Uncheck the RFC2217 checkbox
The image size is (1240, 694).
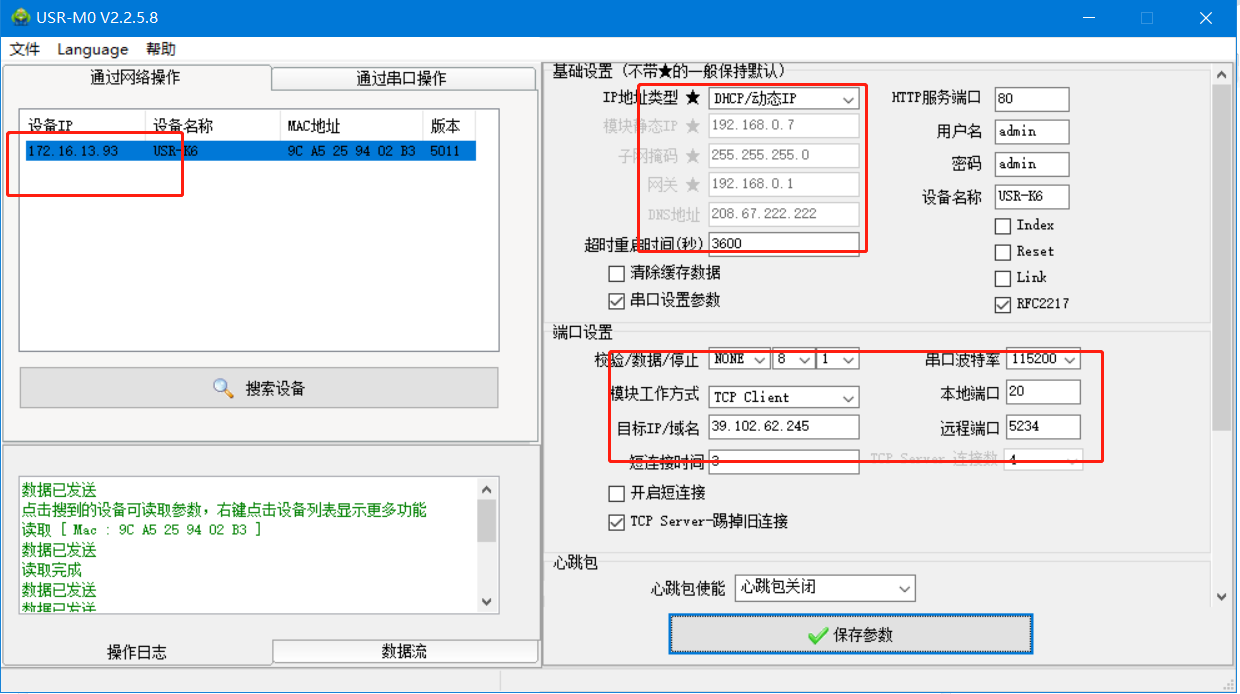pos(1003,305)
